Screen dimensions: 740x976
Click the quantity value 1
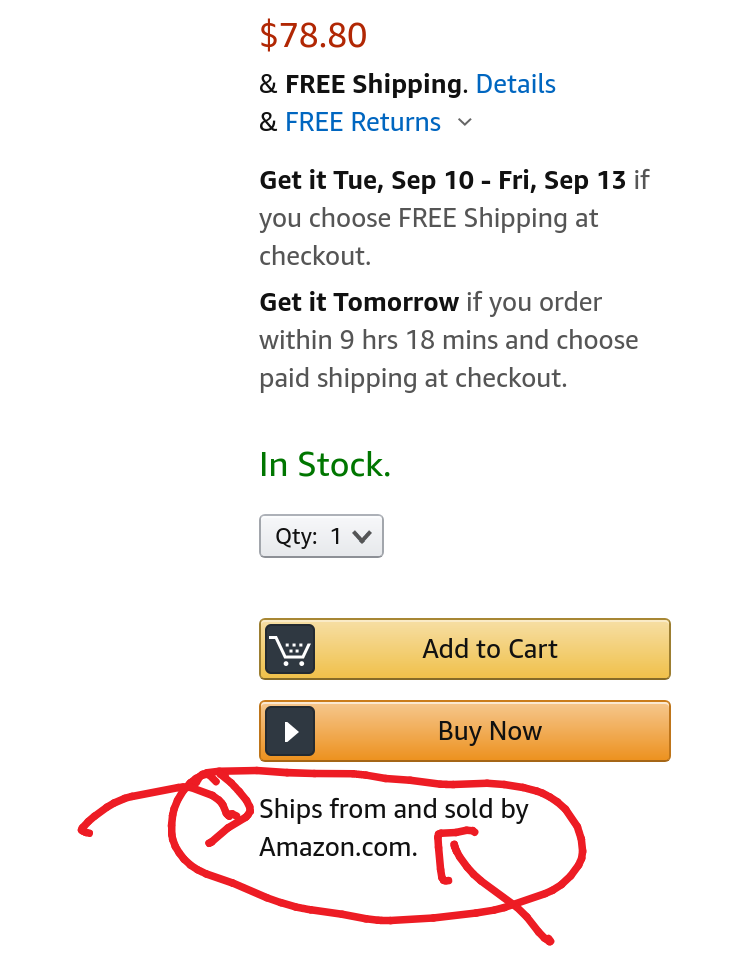click(x=335, y=537)
